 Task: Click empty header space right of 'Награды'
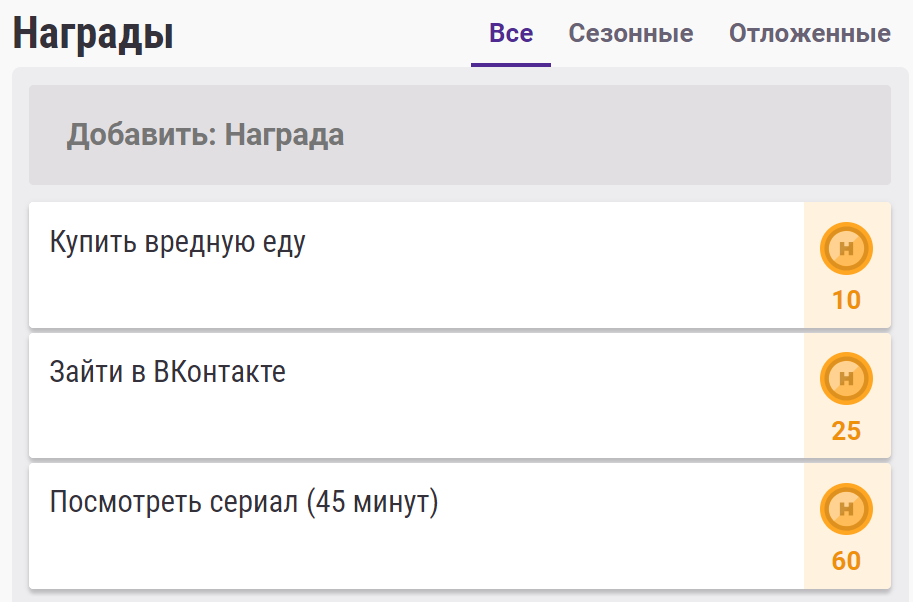click(x=320, y=35)
